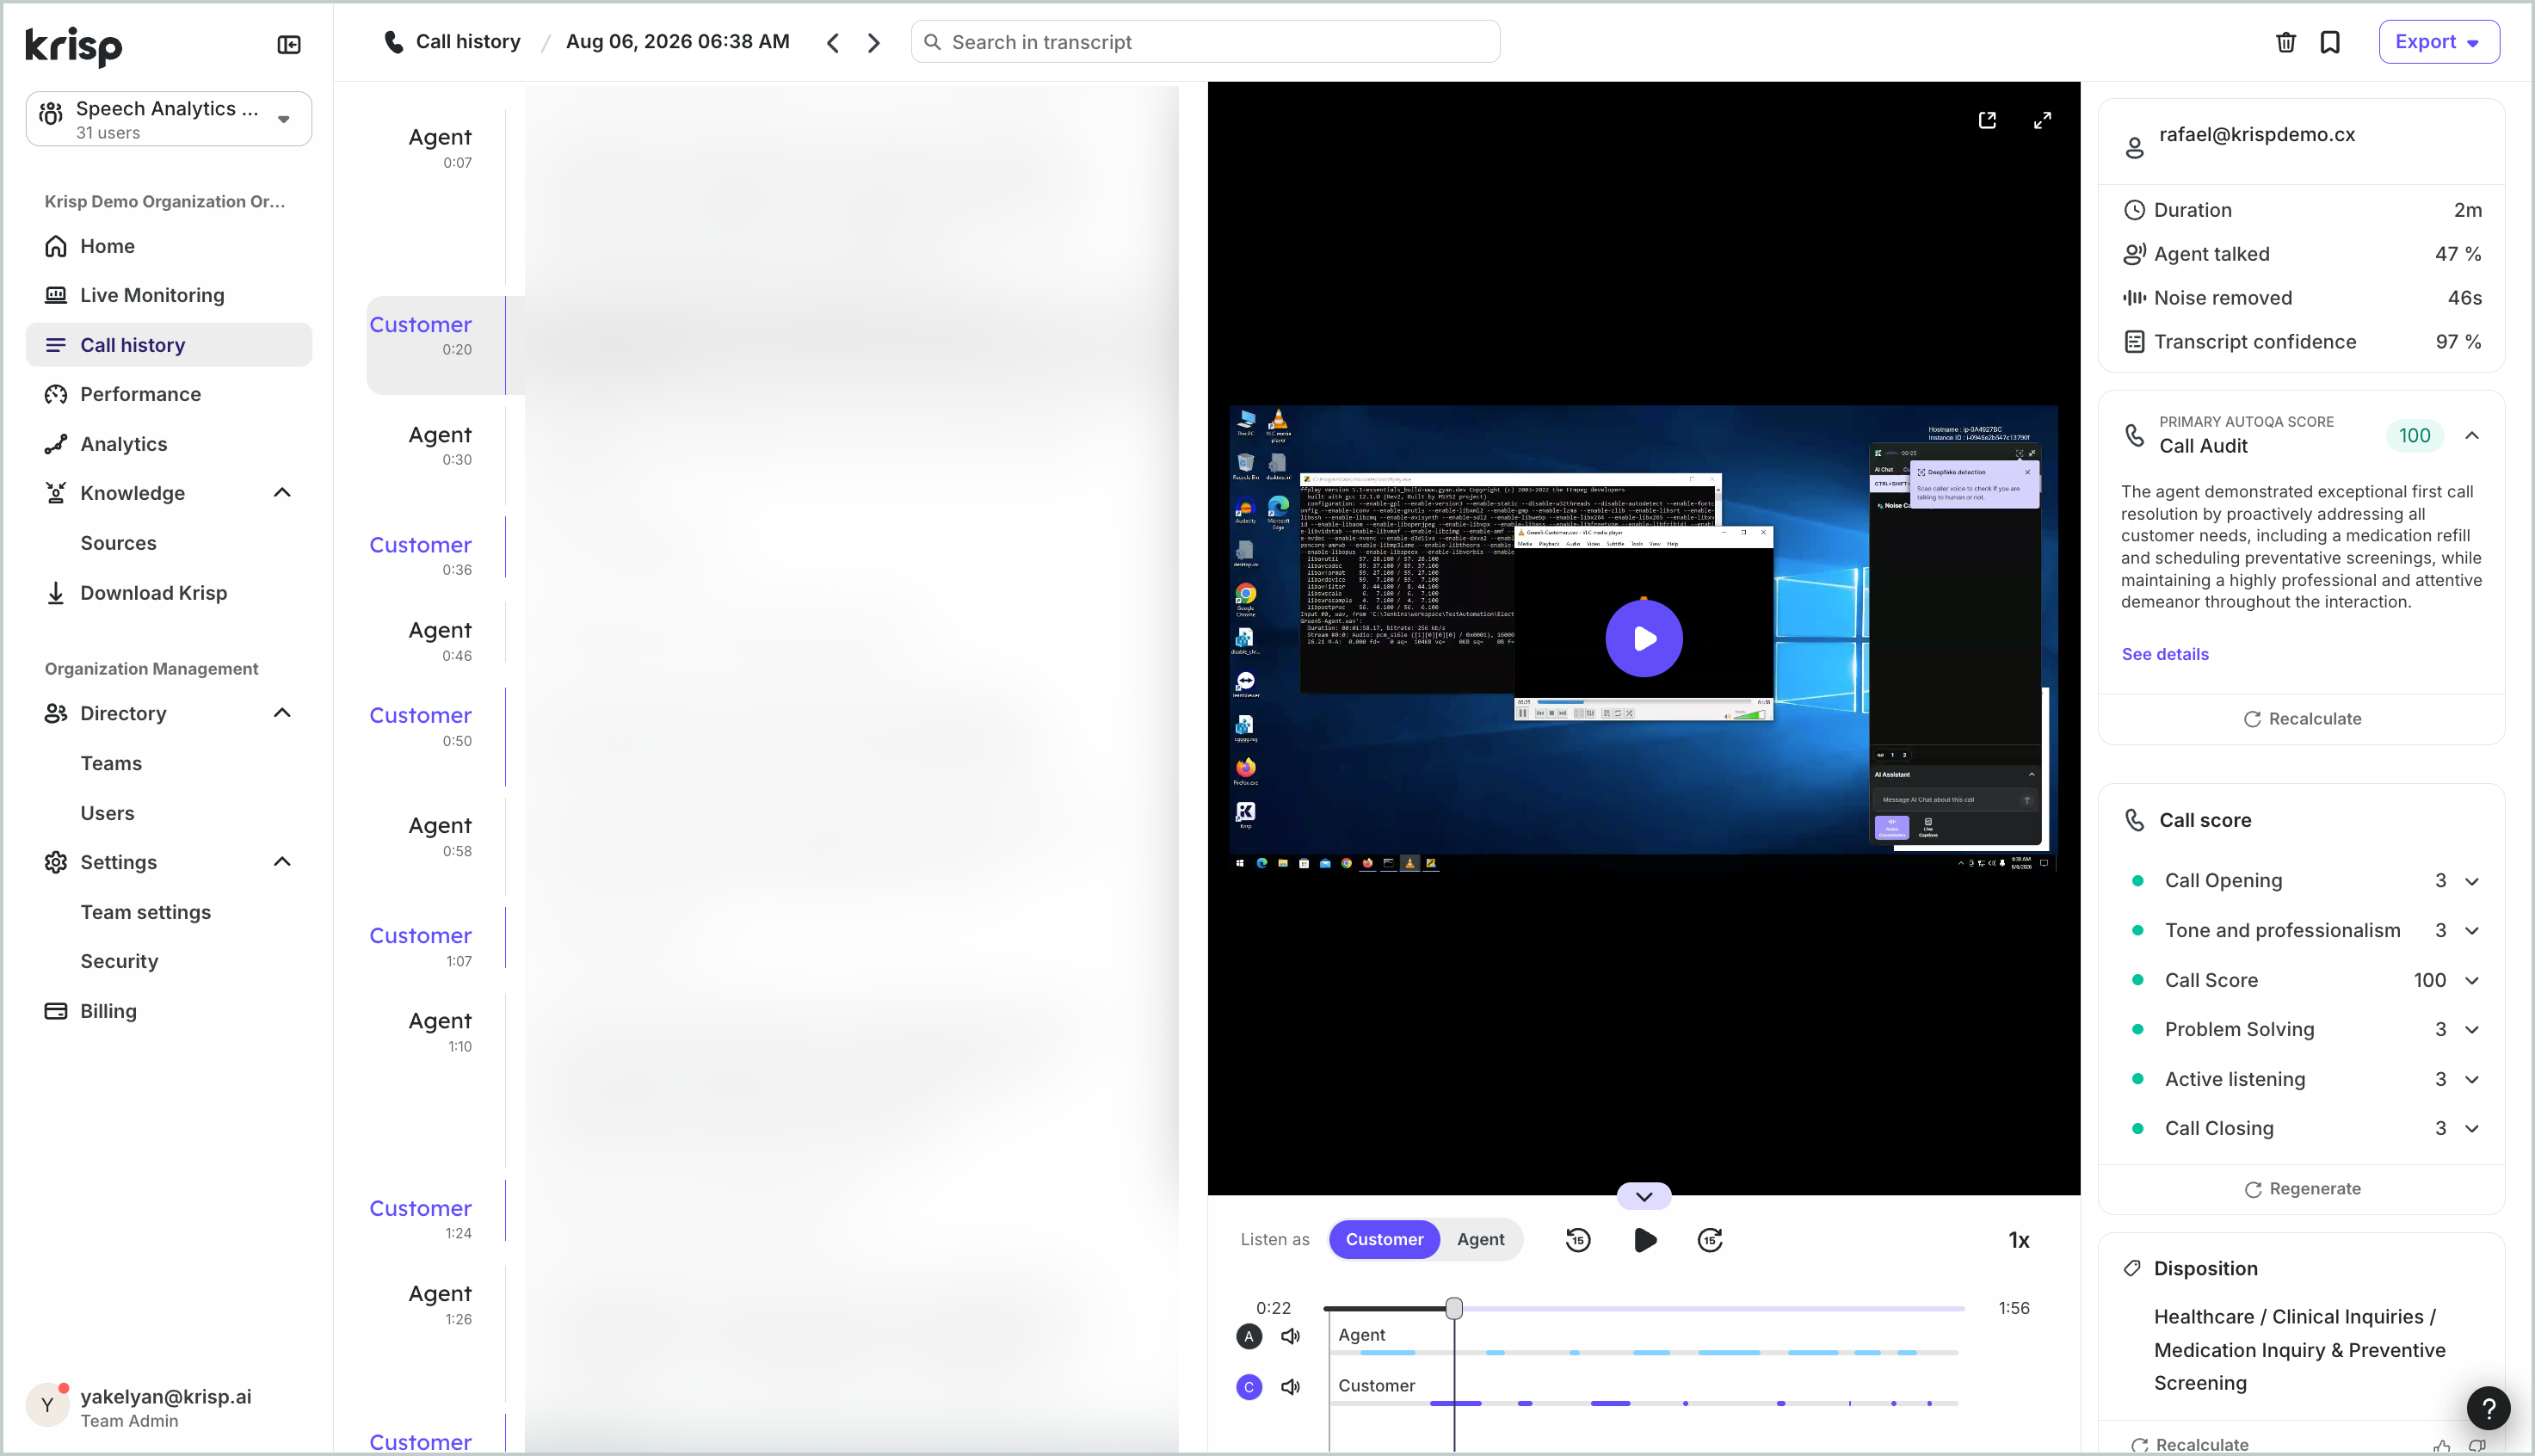Select Call history in sidebar
This screenshot has height=1456, width=2535.
[168, 345]
